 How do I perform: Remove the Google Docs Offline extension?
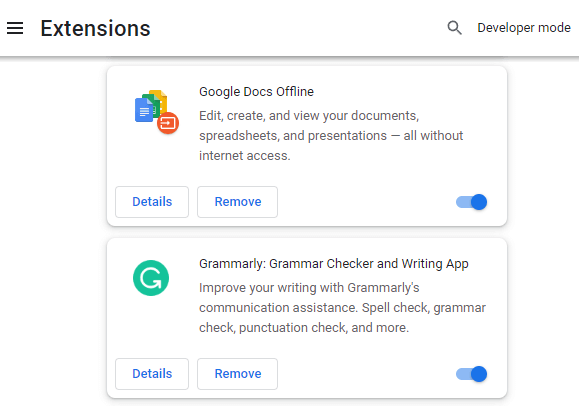click(x=237, y=202)
